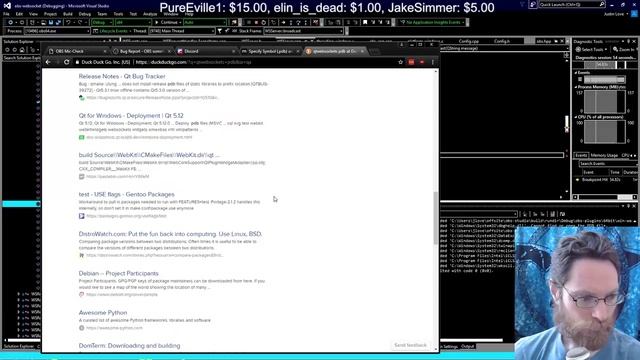Screen dimensions: 640x360
Task: Click the browser reload icon
Action: [x=67, y=62]
